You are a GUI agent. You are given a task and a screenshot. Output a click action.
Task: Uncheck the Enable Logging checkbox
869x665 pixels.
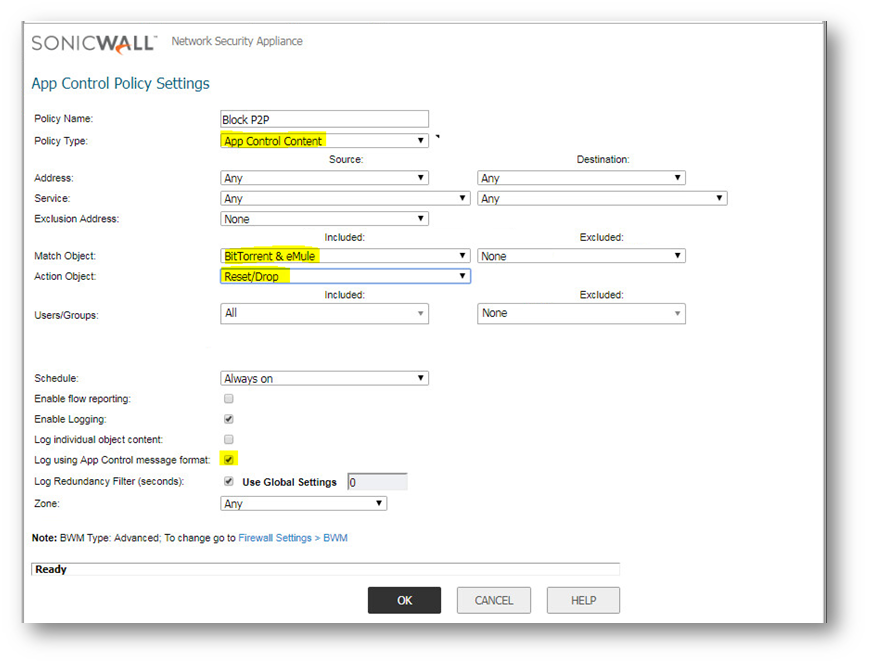coord(229,419)
